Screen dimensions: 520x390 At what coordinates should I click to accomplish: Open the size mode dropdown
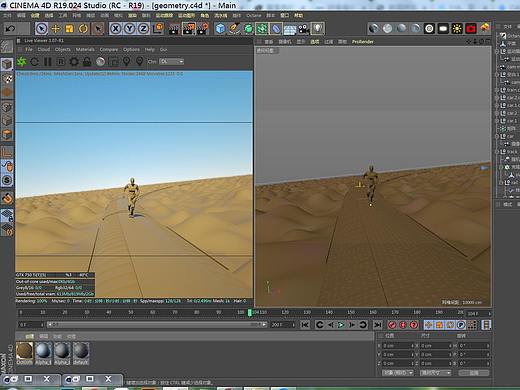click(435, 373)
